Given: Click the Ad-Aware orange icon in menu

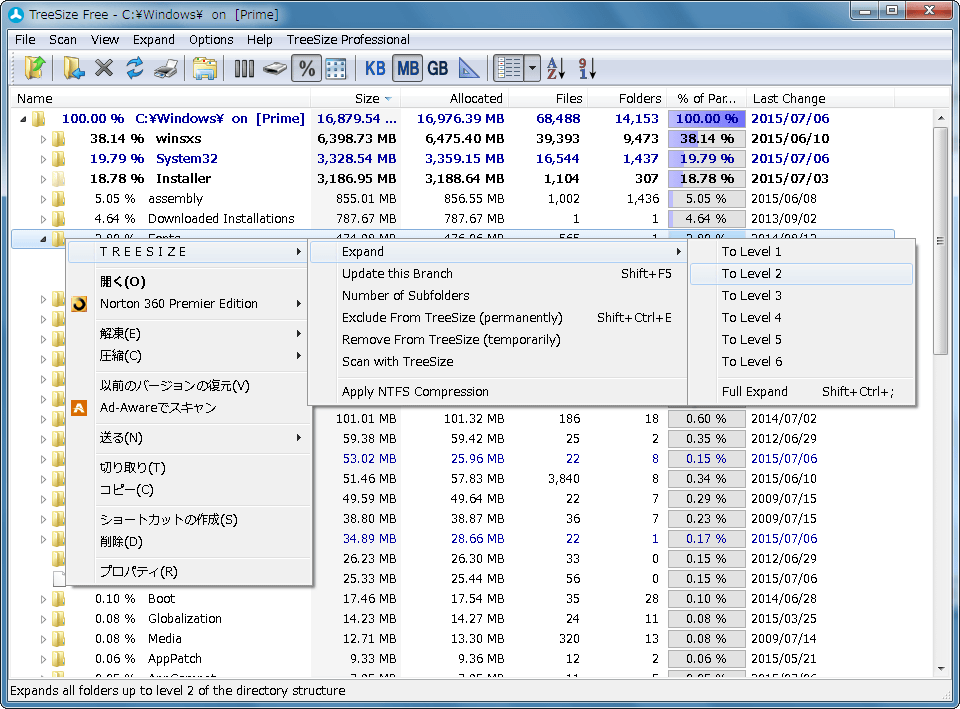Looking at the screenshot, I should (81, 408).
